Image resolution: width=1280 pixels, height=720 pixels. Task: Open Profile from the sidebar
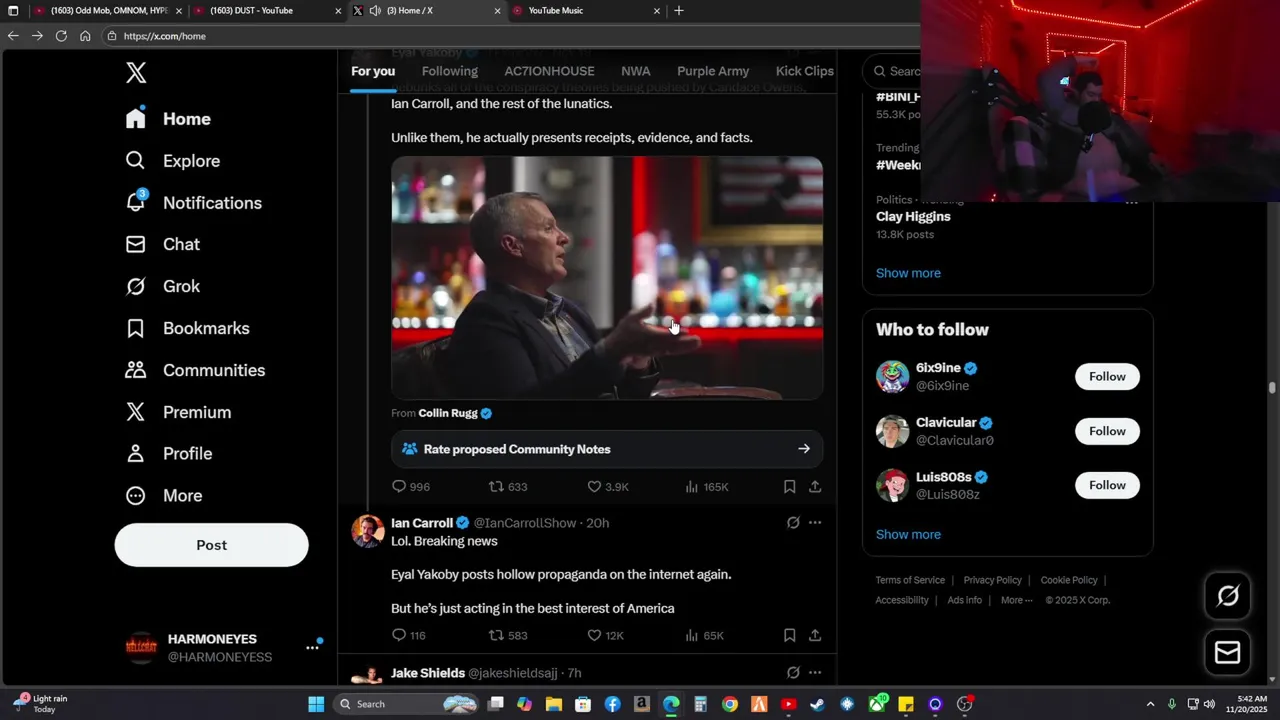coord(168,454)
